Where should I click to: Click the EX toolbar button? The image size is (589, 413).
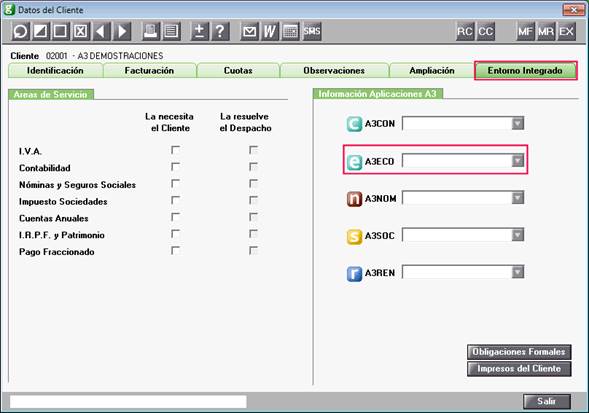[x=566, y=31]
